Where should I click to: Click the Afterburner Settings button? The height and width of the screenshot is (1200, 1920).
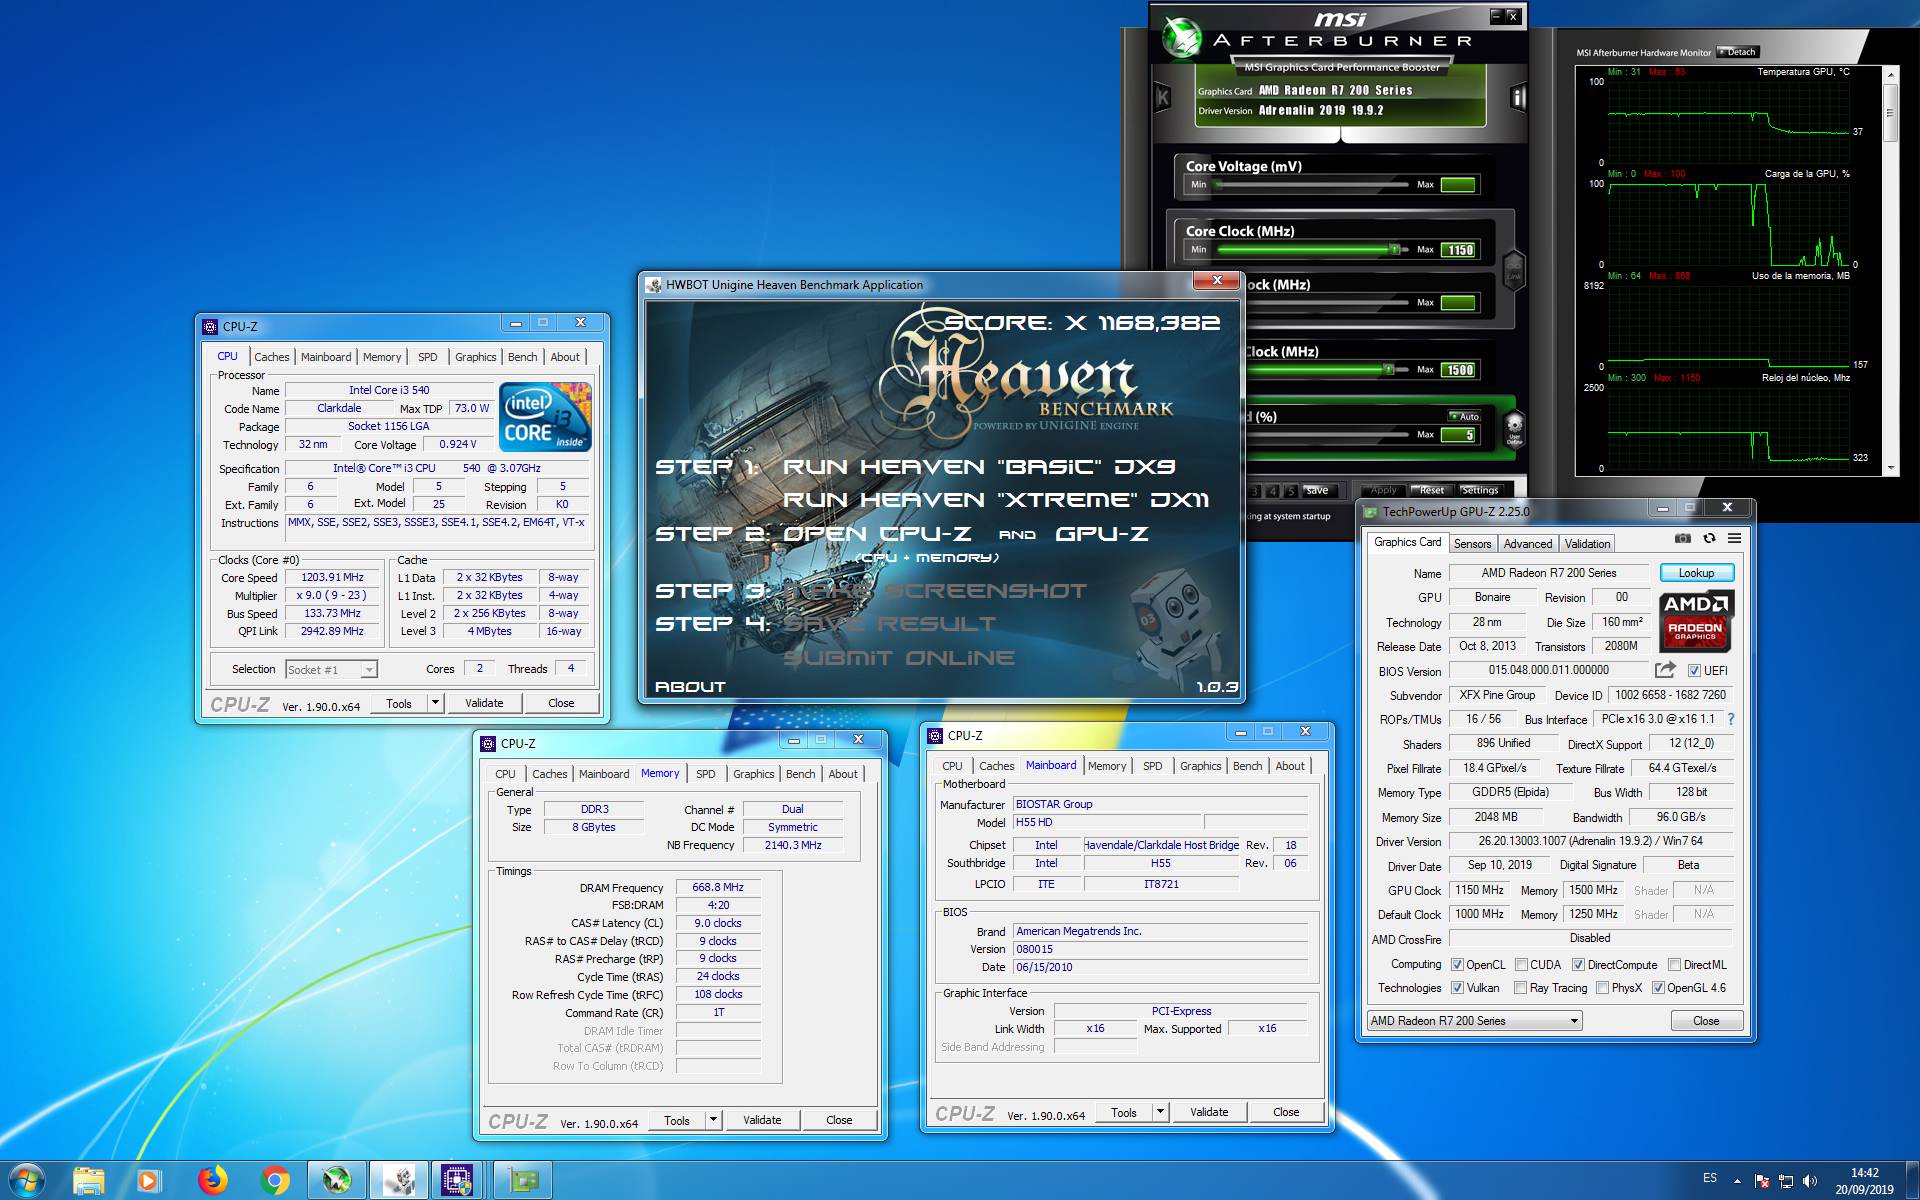tap(1480, 490)
